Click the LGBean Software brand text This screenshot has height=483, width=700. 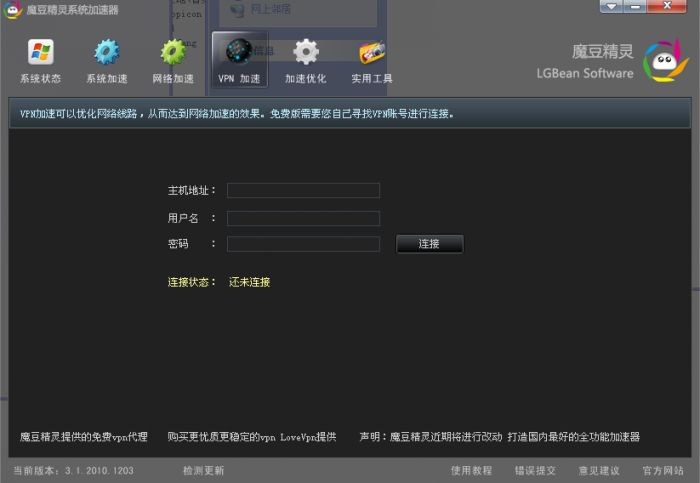(585, 73)
